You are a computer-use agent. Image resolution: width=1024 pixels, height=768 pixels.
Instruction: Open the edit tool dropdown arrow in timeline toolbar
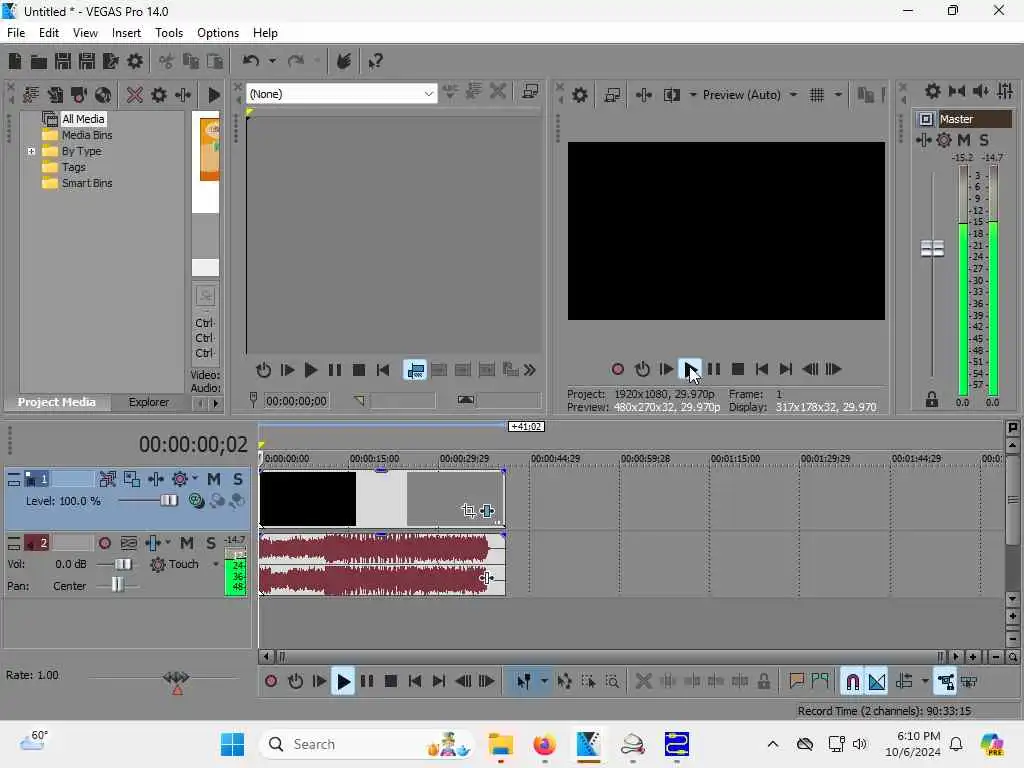click(x=544, y=682)
